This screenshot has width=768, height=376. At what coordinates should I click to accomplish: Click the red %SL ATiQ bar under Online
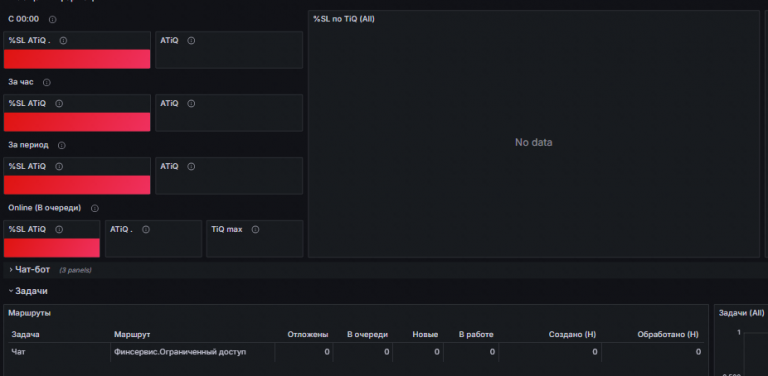52,248
